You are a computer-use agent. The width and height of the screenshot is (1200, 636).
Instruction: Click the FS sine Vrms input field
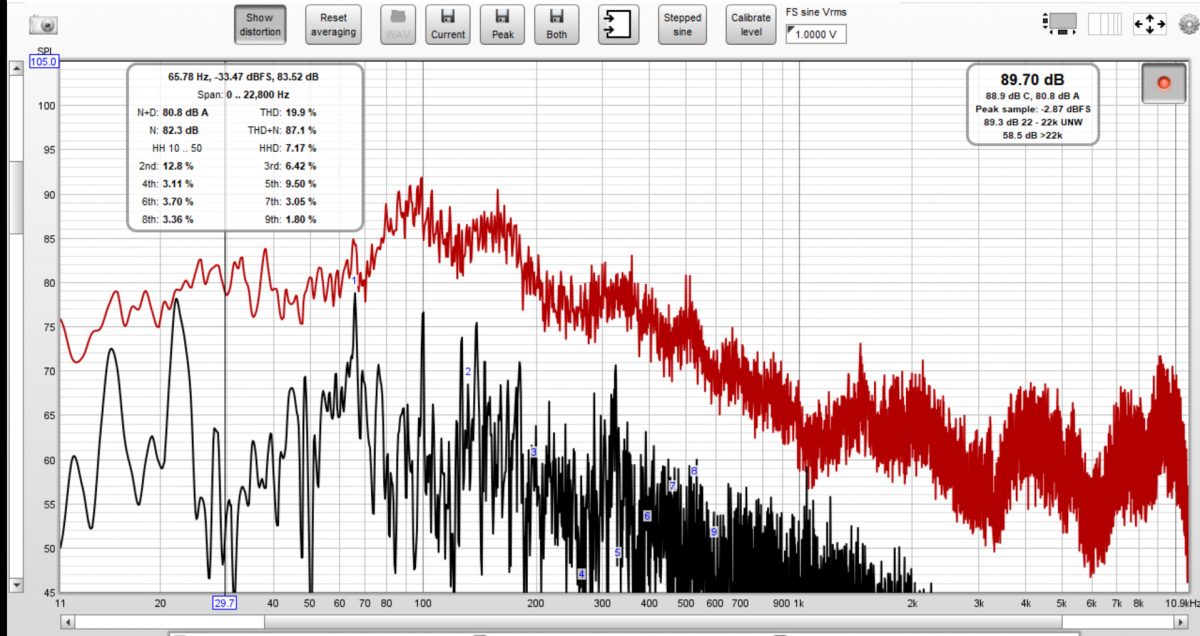click(x=817, y=34)
